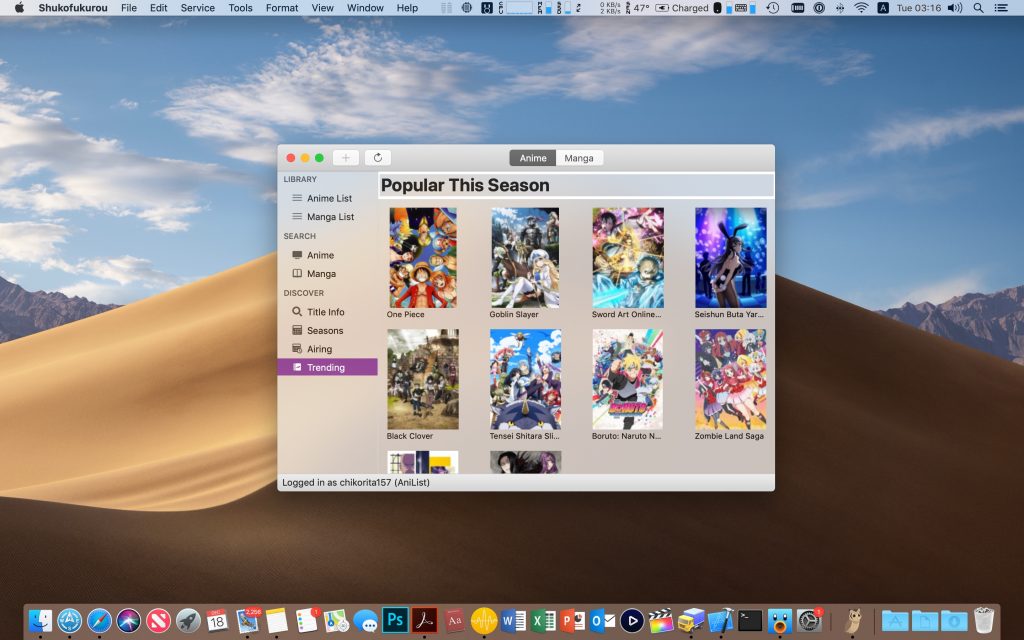The image size is (1024, 640).
Task: Open the Help menu
Action: click(x=408, y=8)
